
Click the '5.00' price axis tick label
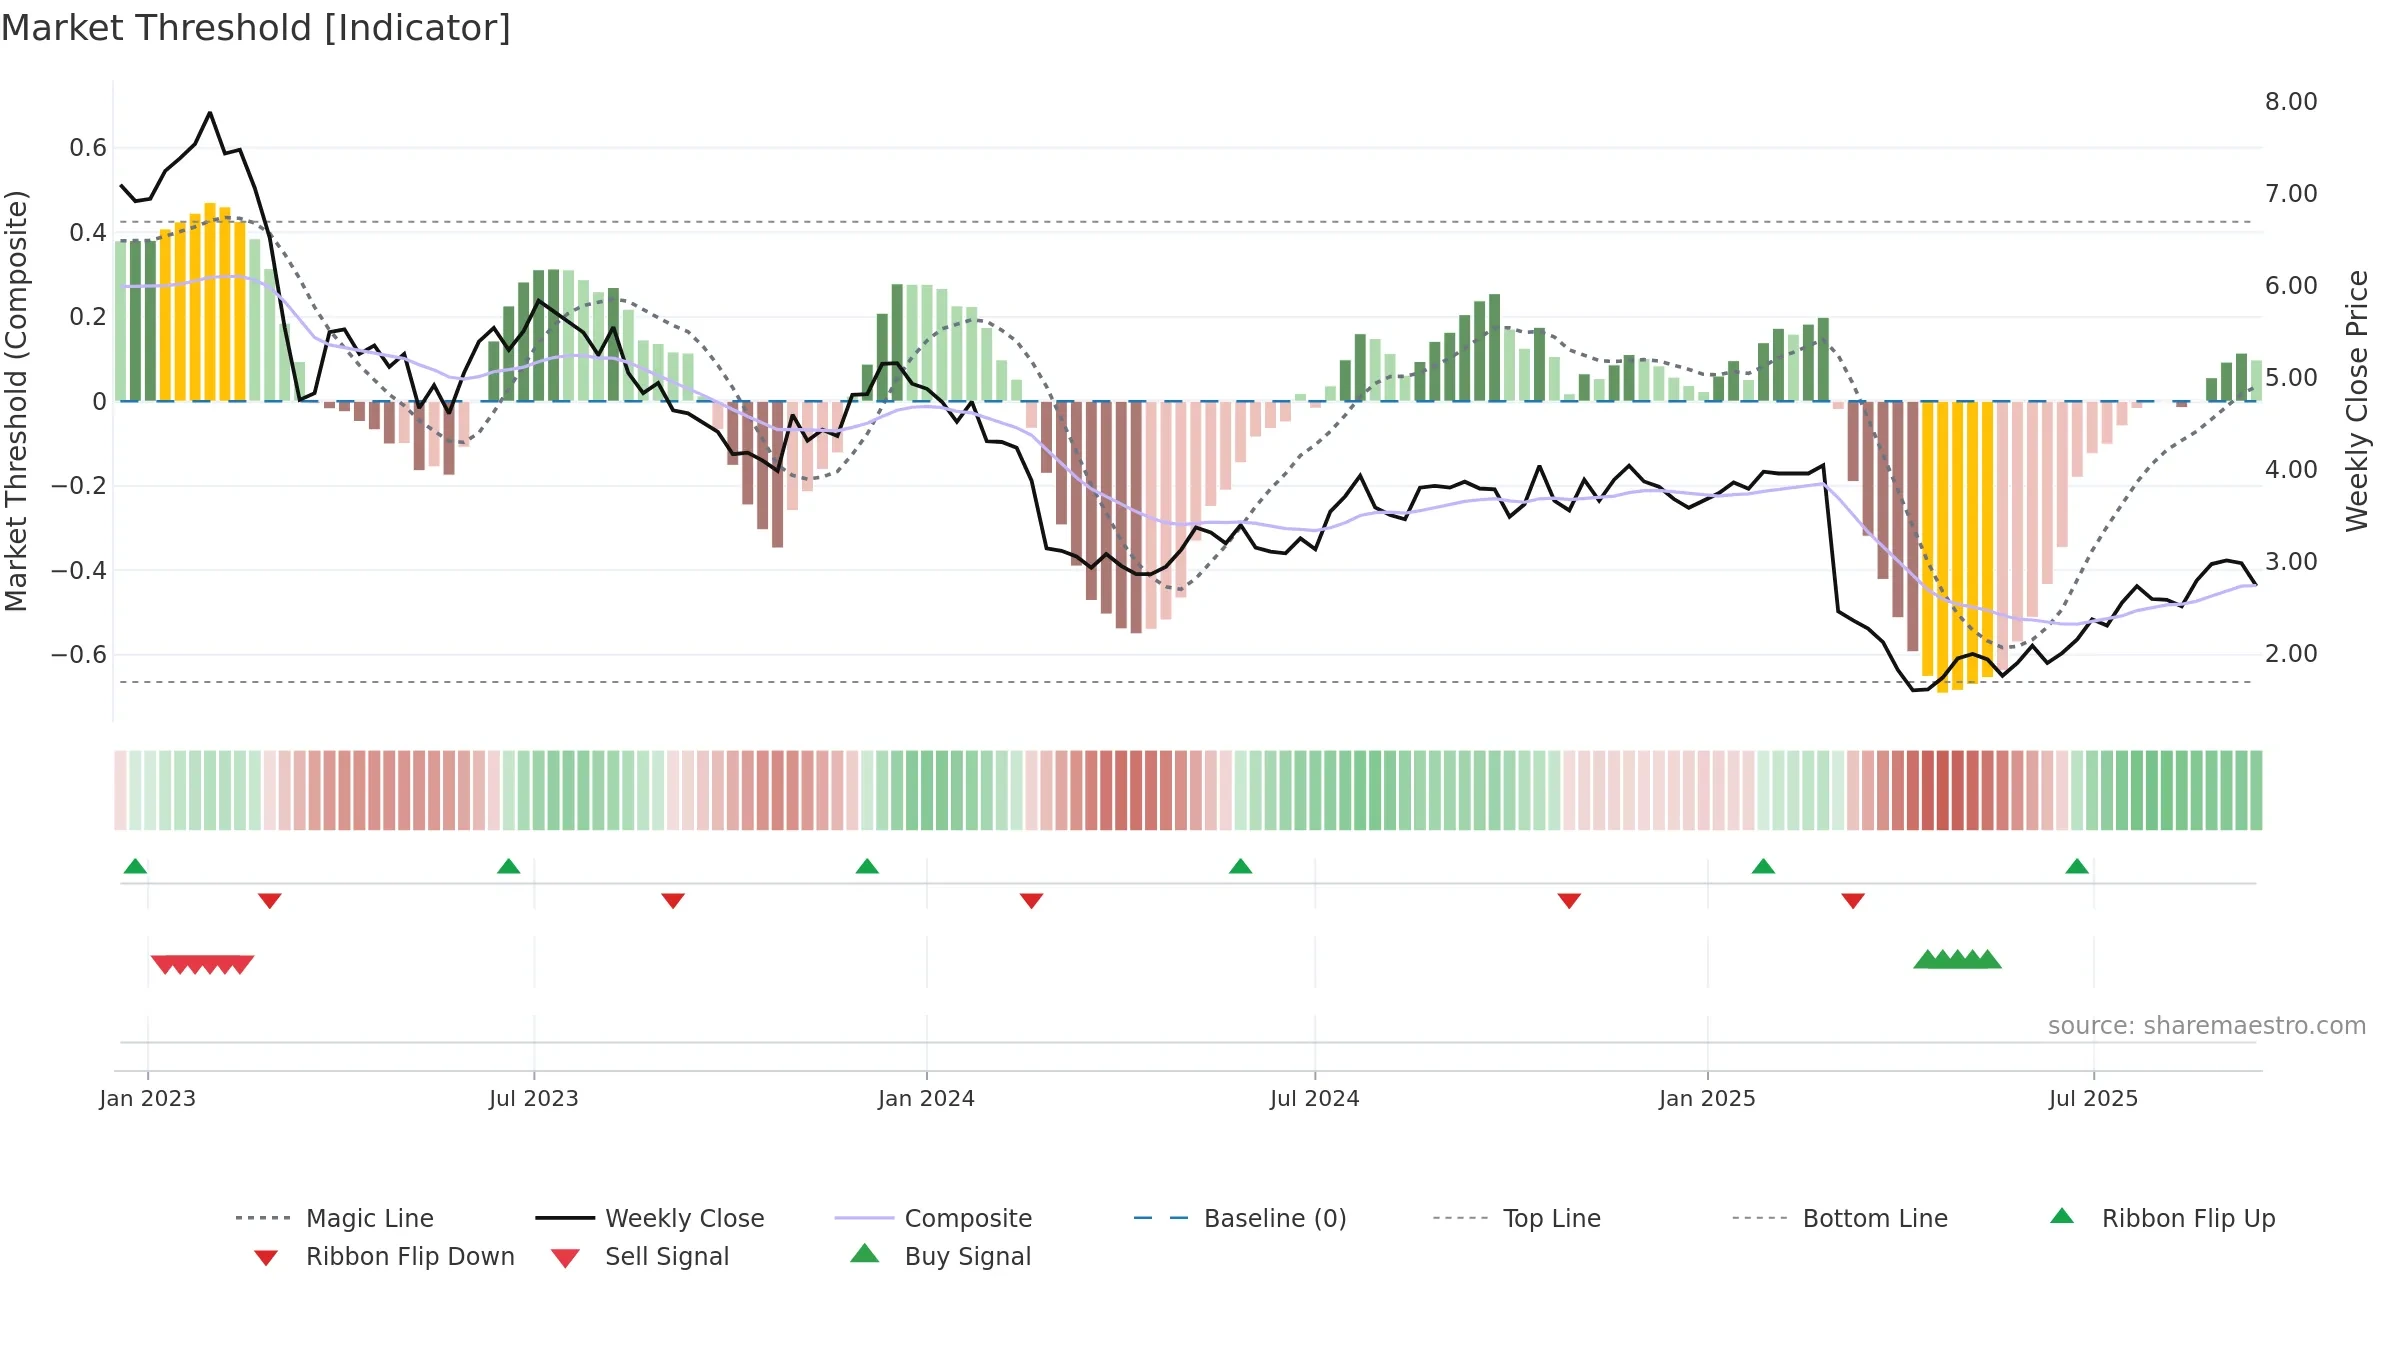(2291, 378)
